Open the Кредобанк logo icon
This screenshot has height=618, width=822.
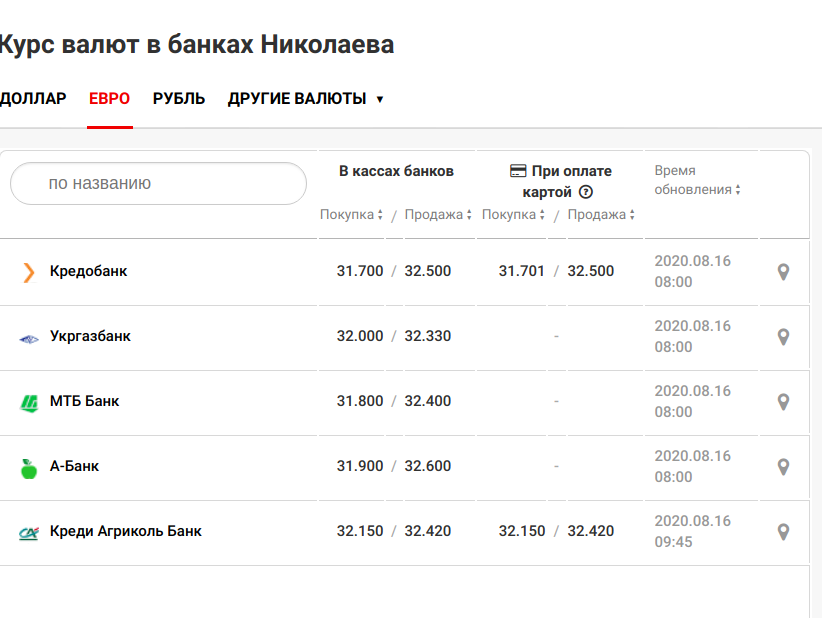click(29, 273)
